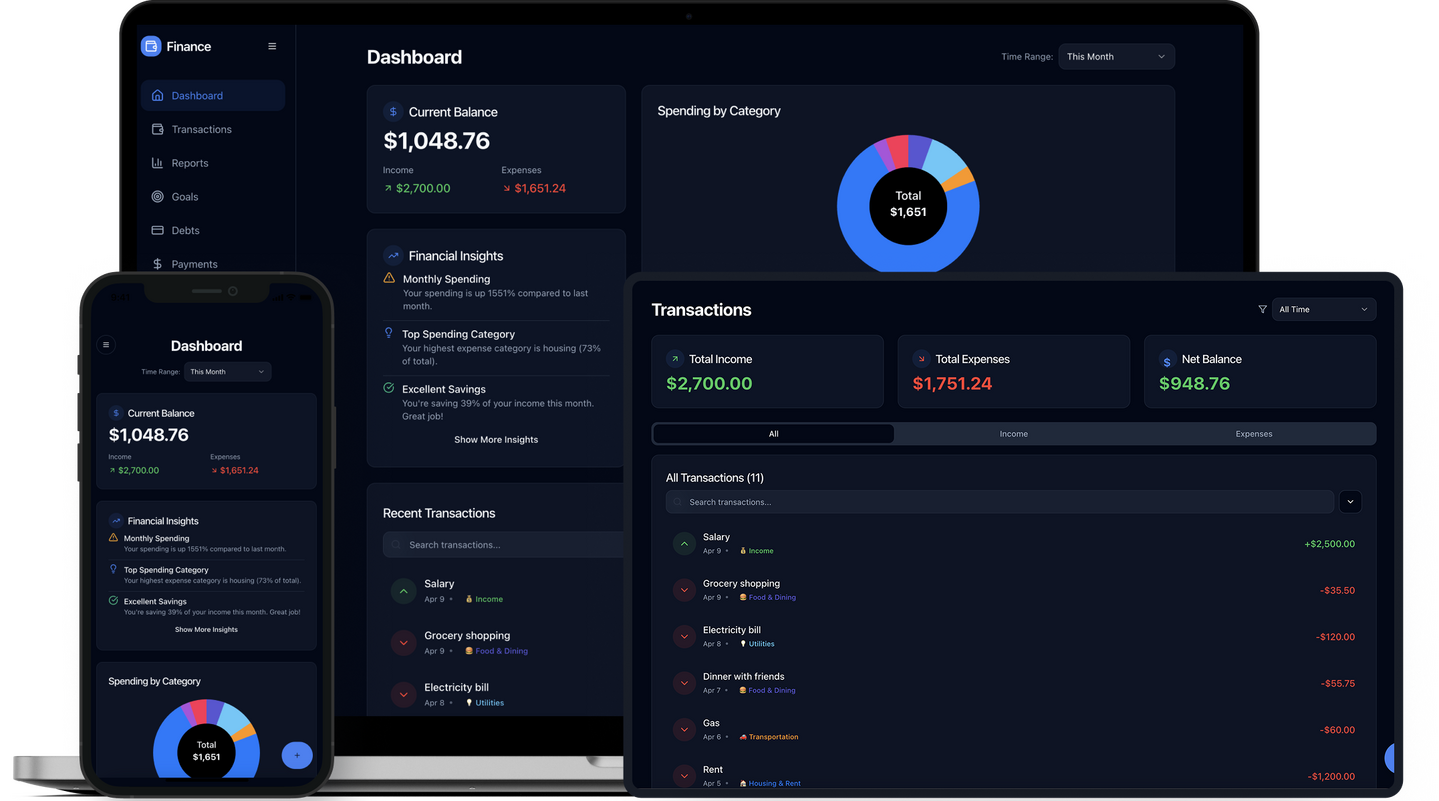This screenshot has height=801, width=1439.
Task: Click the tablet search transactions field
Action: (1000, 502)
